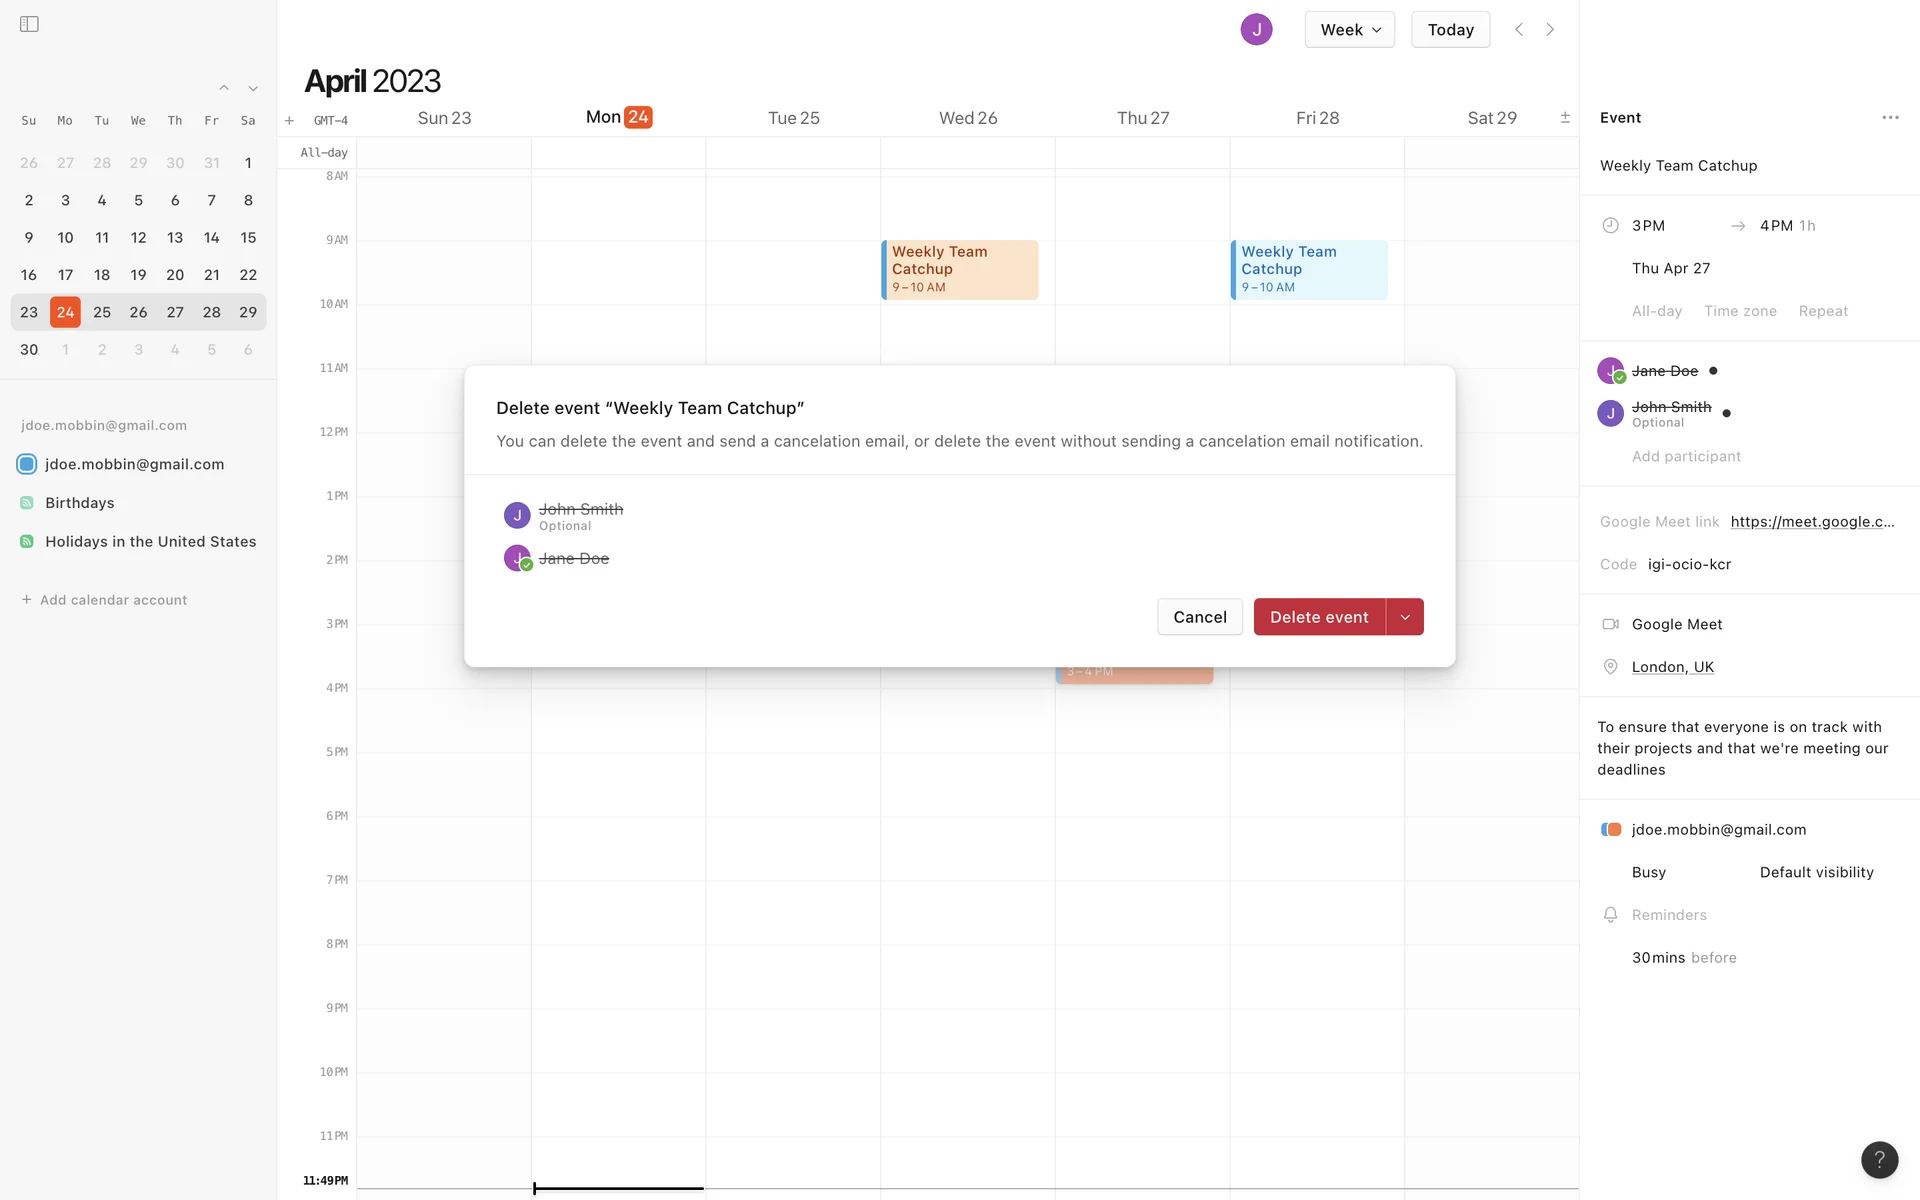Click the event calendar color swatch
This screenshot has height=1200, width=1920.
pyautogui.click(x=1610, y=830)
